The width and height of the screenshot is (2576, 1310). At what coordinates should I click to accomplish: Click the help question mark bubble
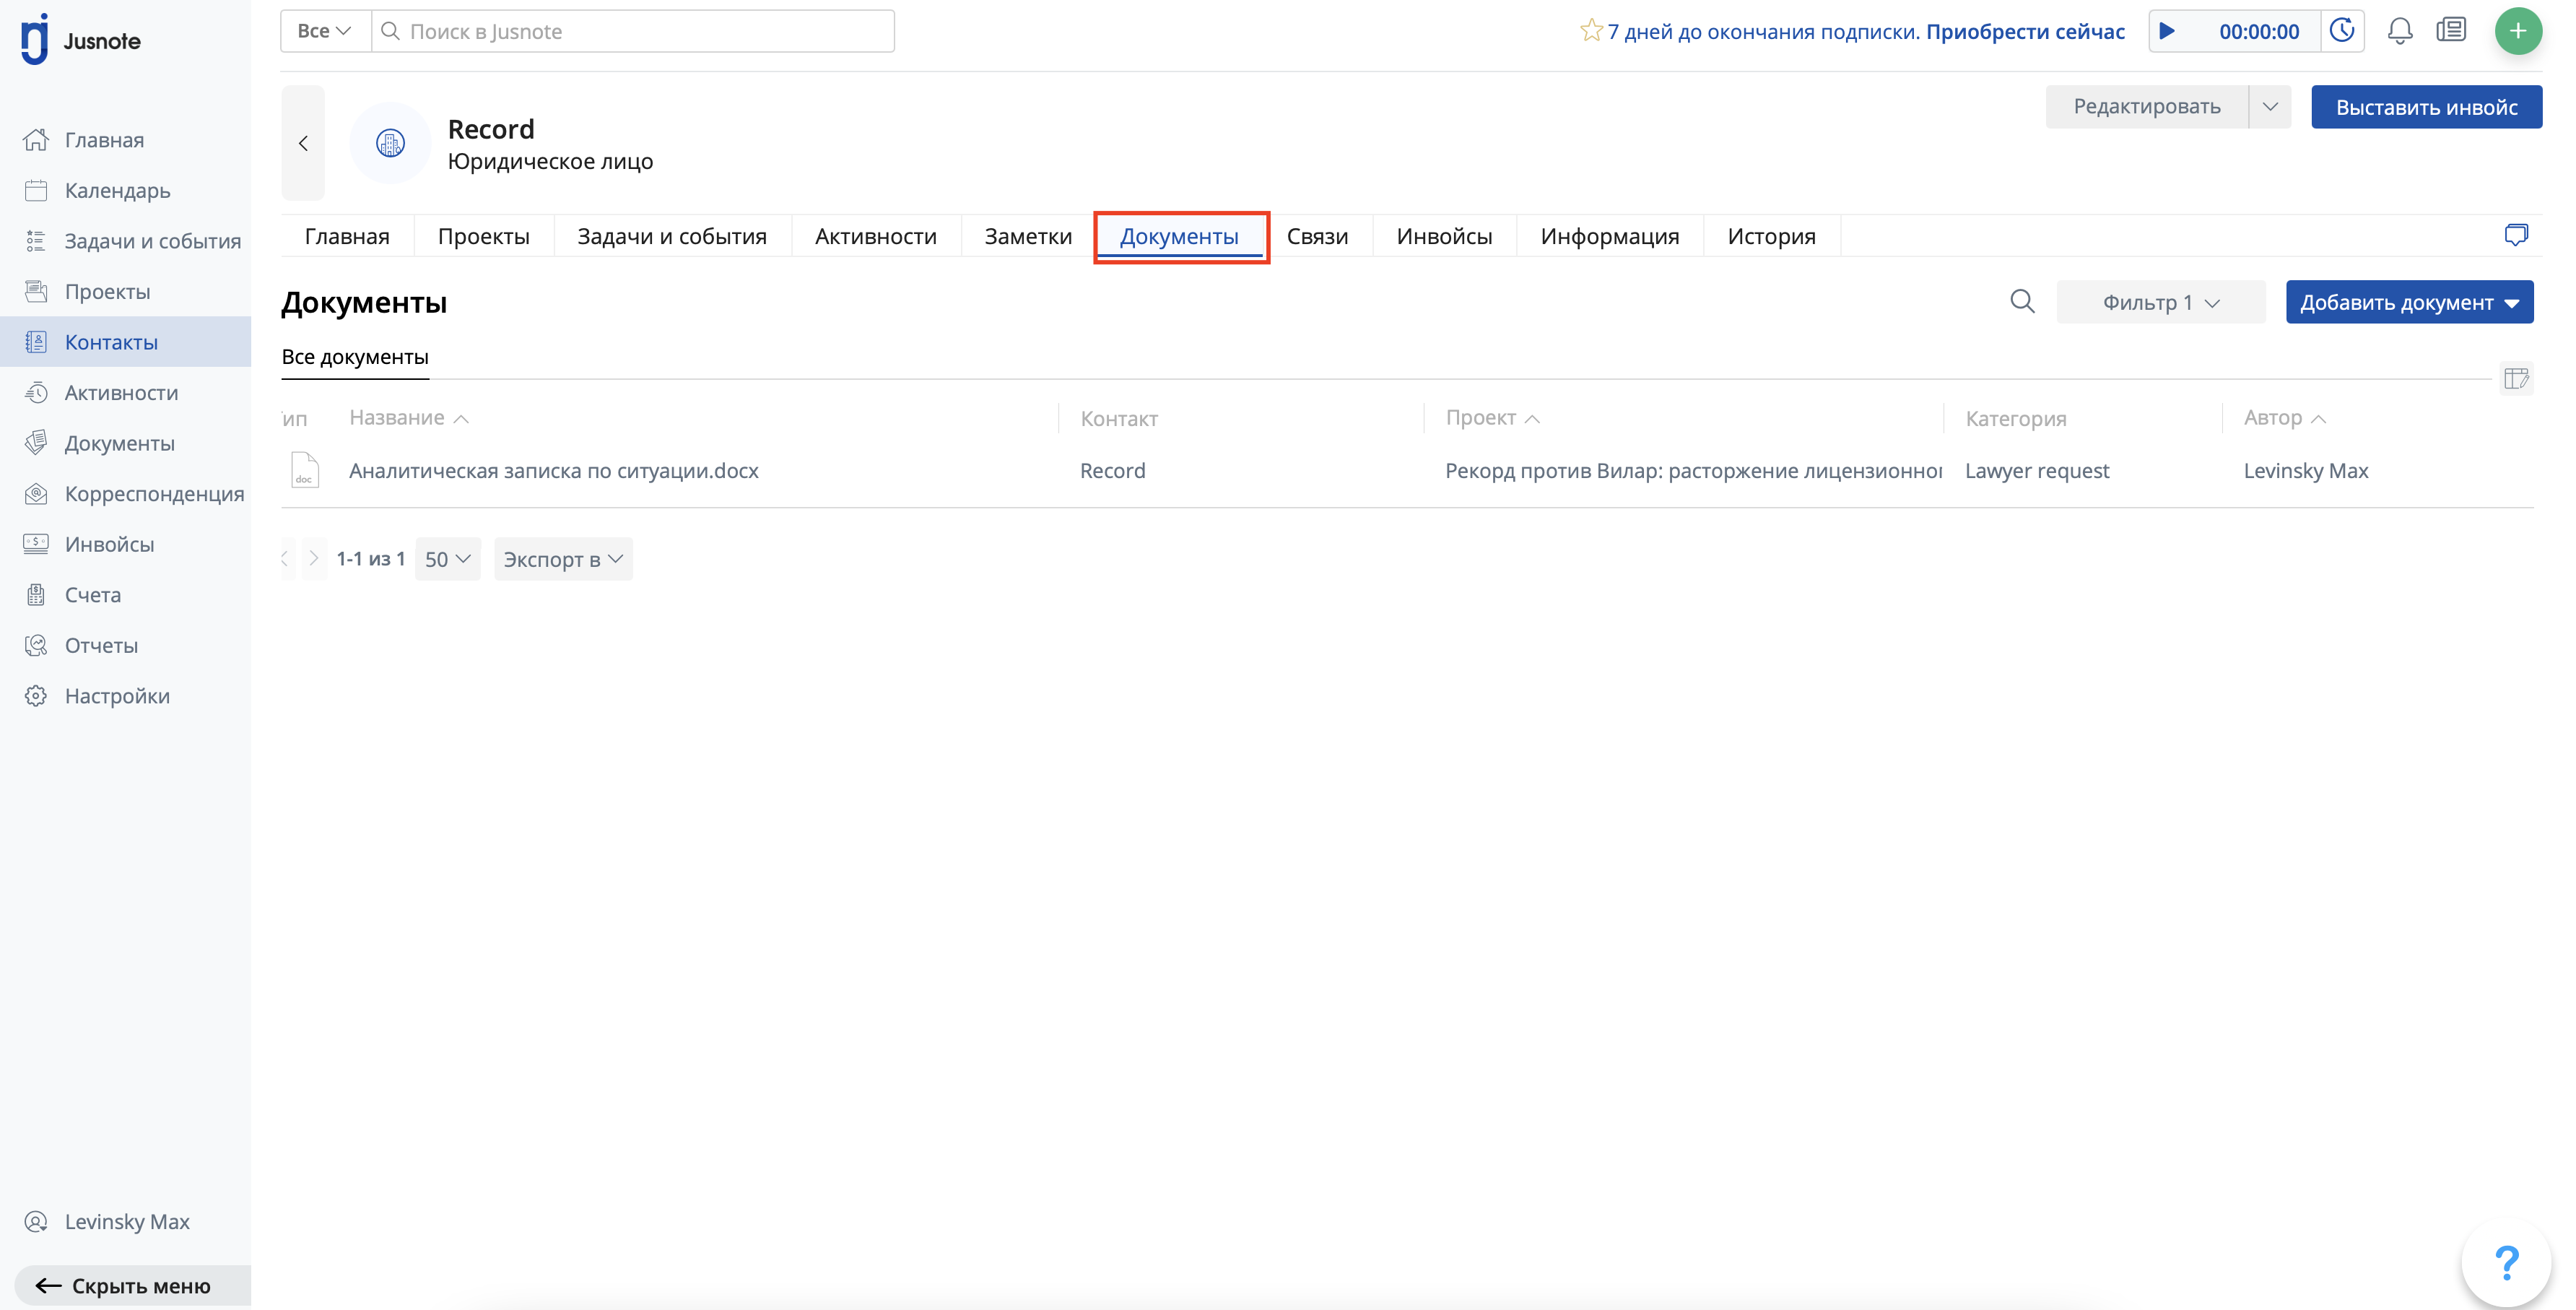pos(2506,1262)
